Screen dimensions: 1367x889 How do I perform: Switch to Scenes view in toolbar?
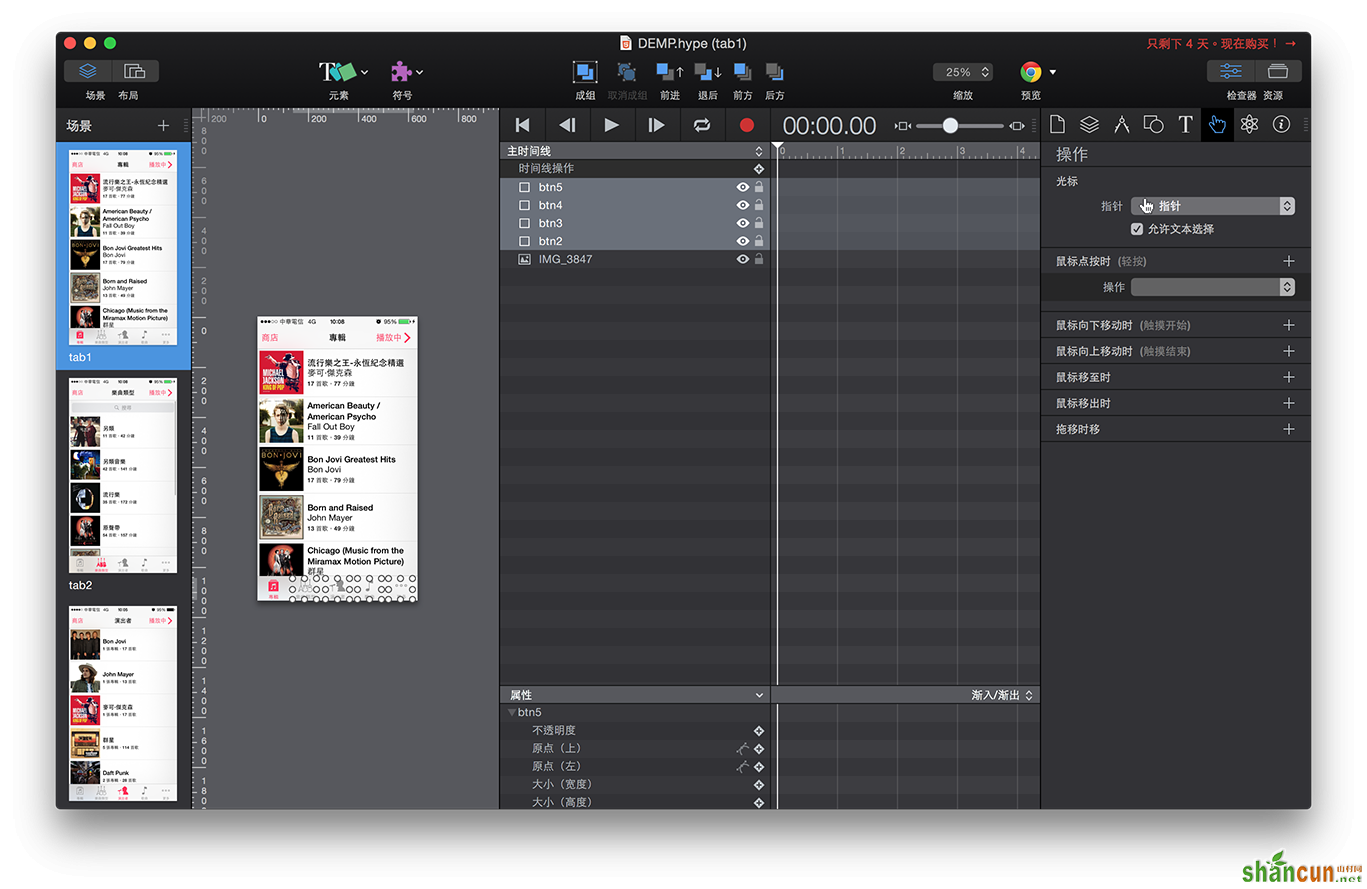click(88, 71)
